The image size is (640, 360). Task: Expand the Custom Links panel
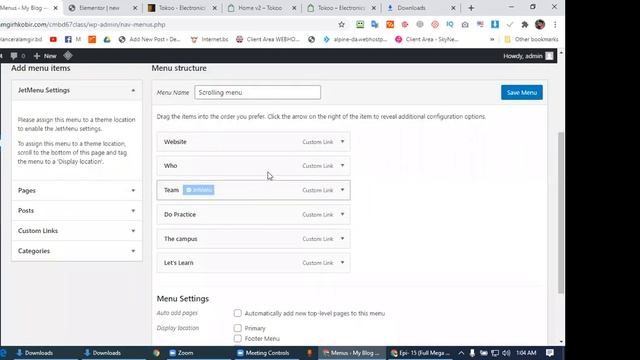click(133, 231)
